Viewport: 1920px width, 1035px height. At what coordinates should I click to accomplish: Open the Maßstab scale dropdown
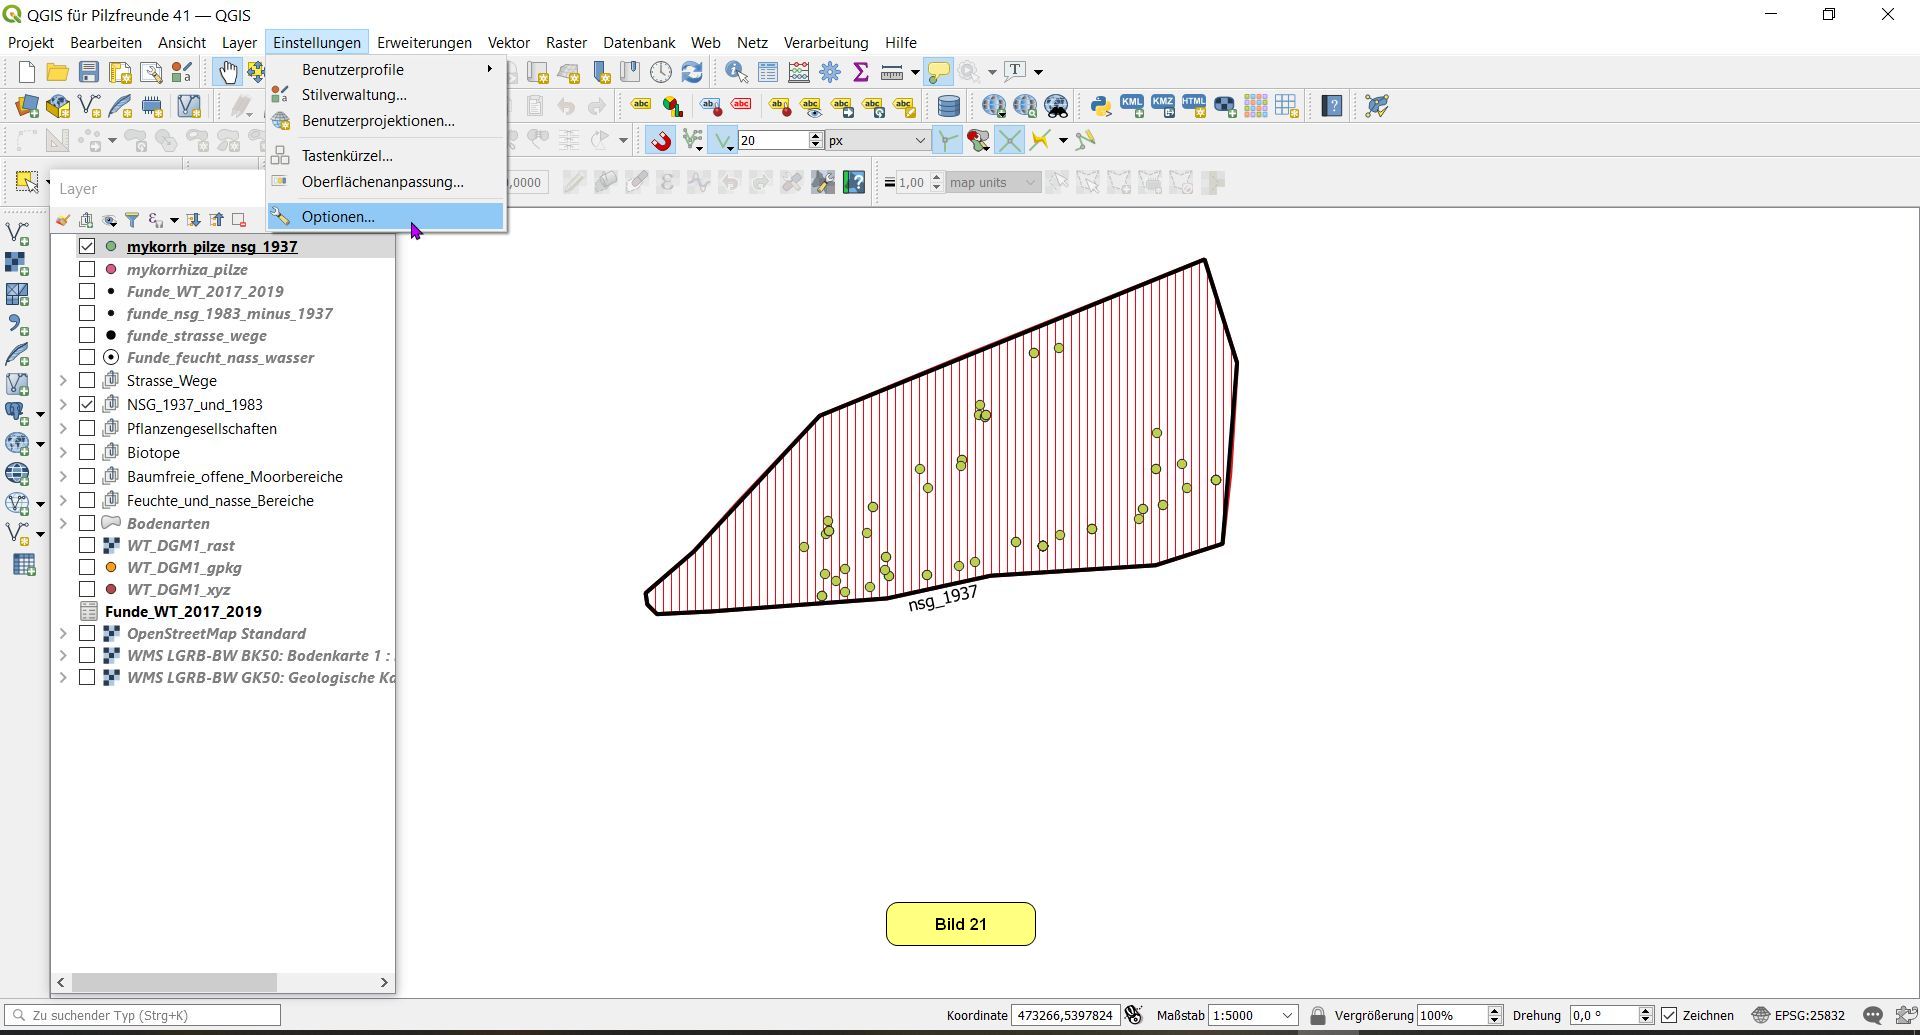point(1287,1015)
